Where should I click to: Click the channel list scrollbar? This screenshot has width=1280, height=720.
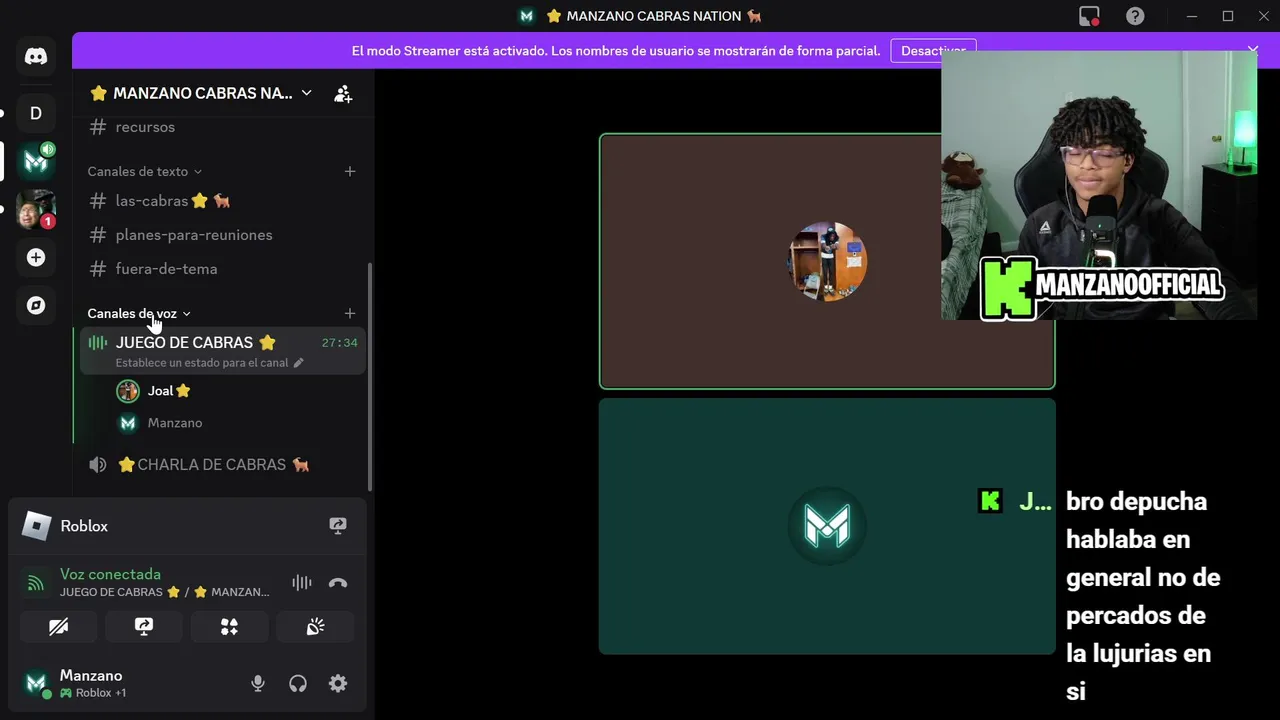click(370, 377)
